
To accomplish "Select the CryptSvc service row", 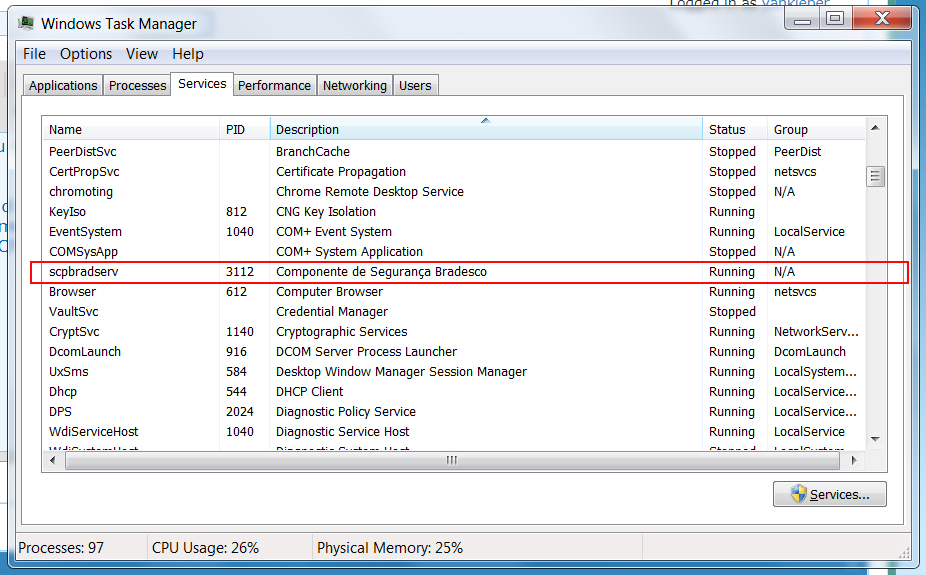I will 453,332.
